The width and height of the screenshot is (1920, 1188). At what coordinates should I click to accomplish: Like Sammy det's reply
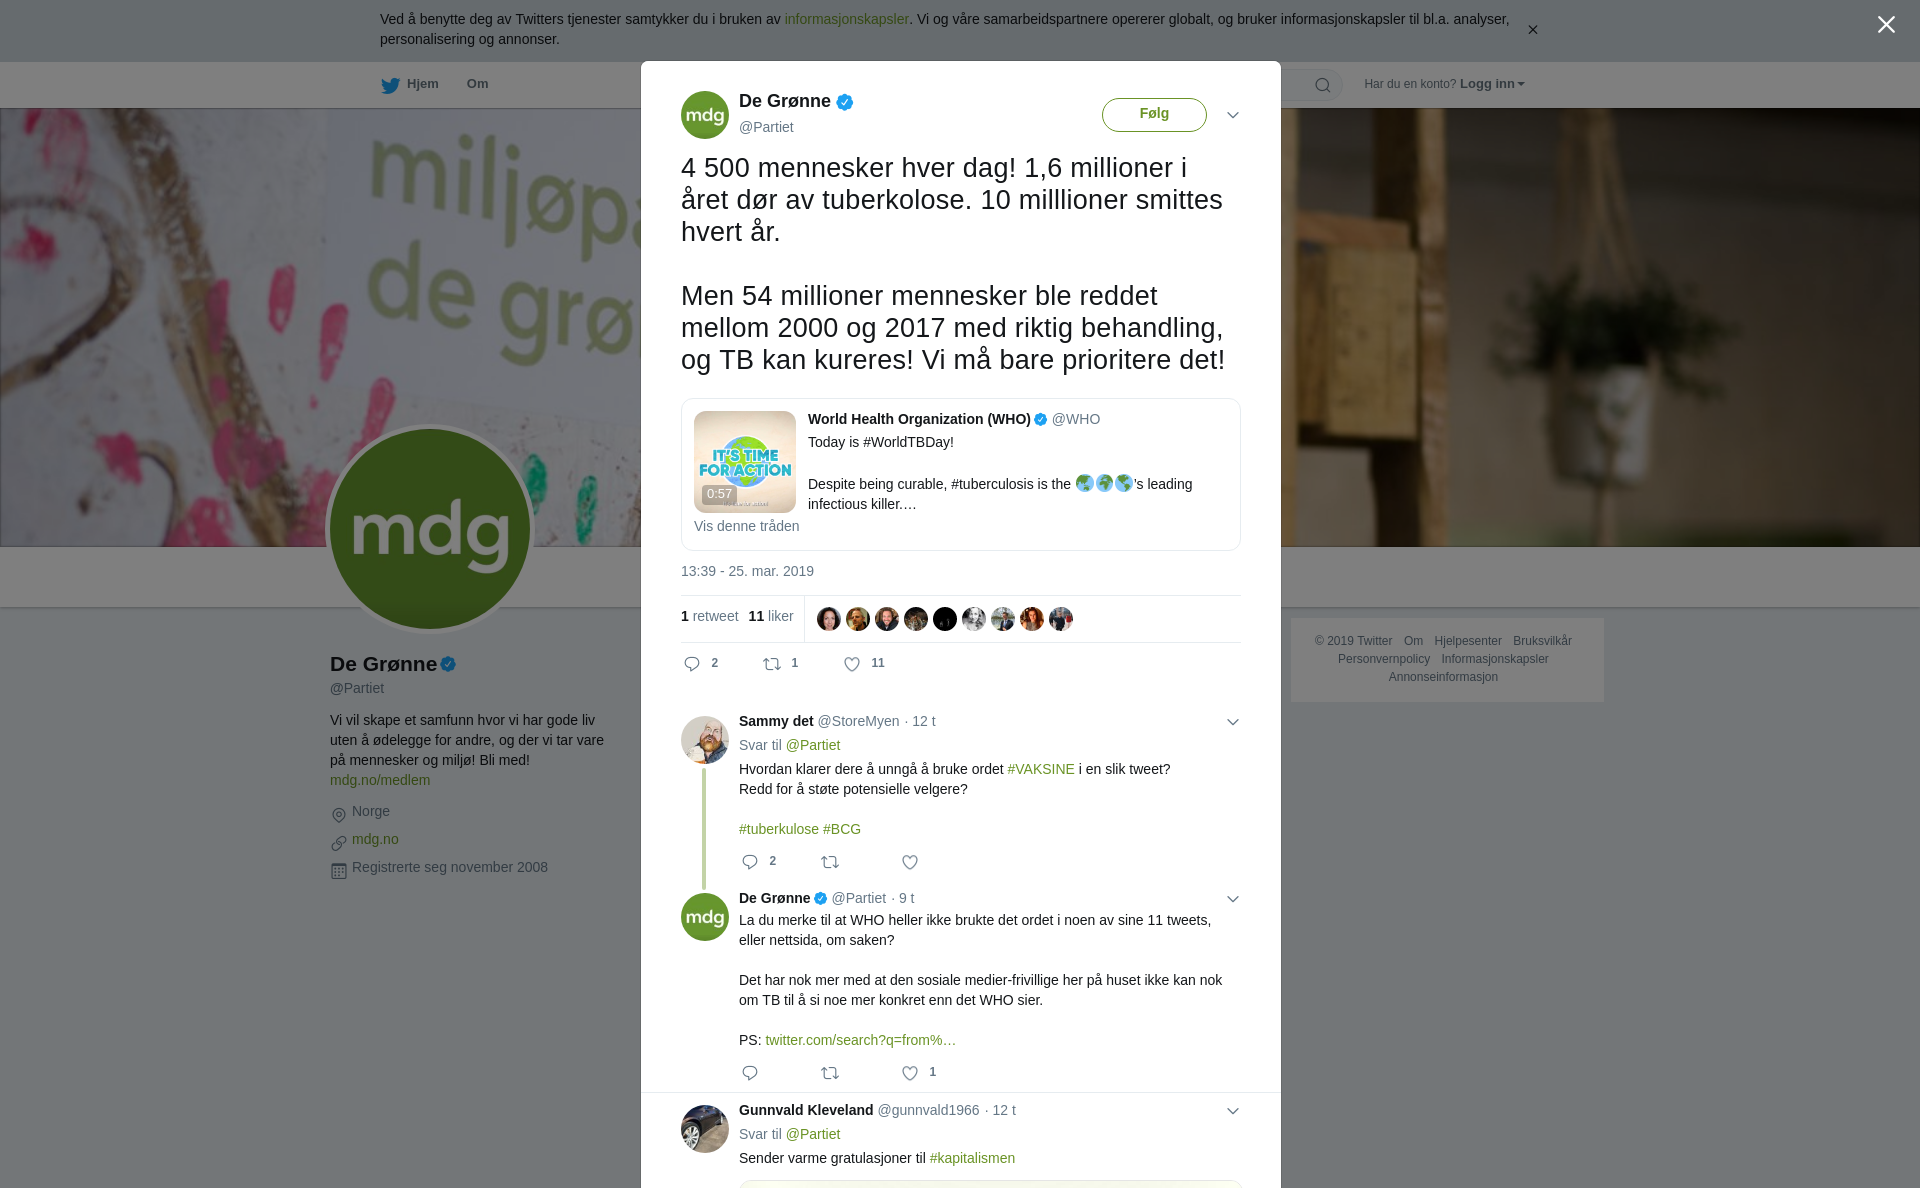(910, 862)
